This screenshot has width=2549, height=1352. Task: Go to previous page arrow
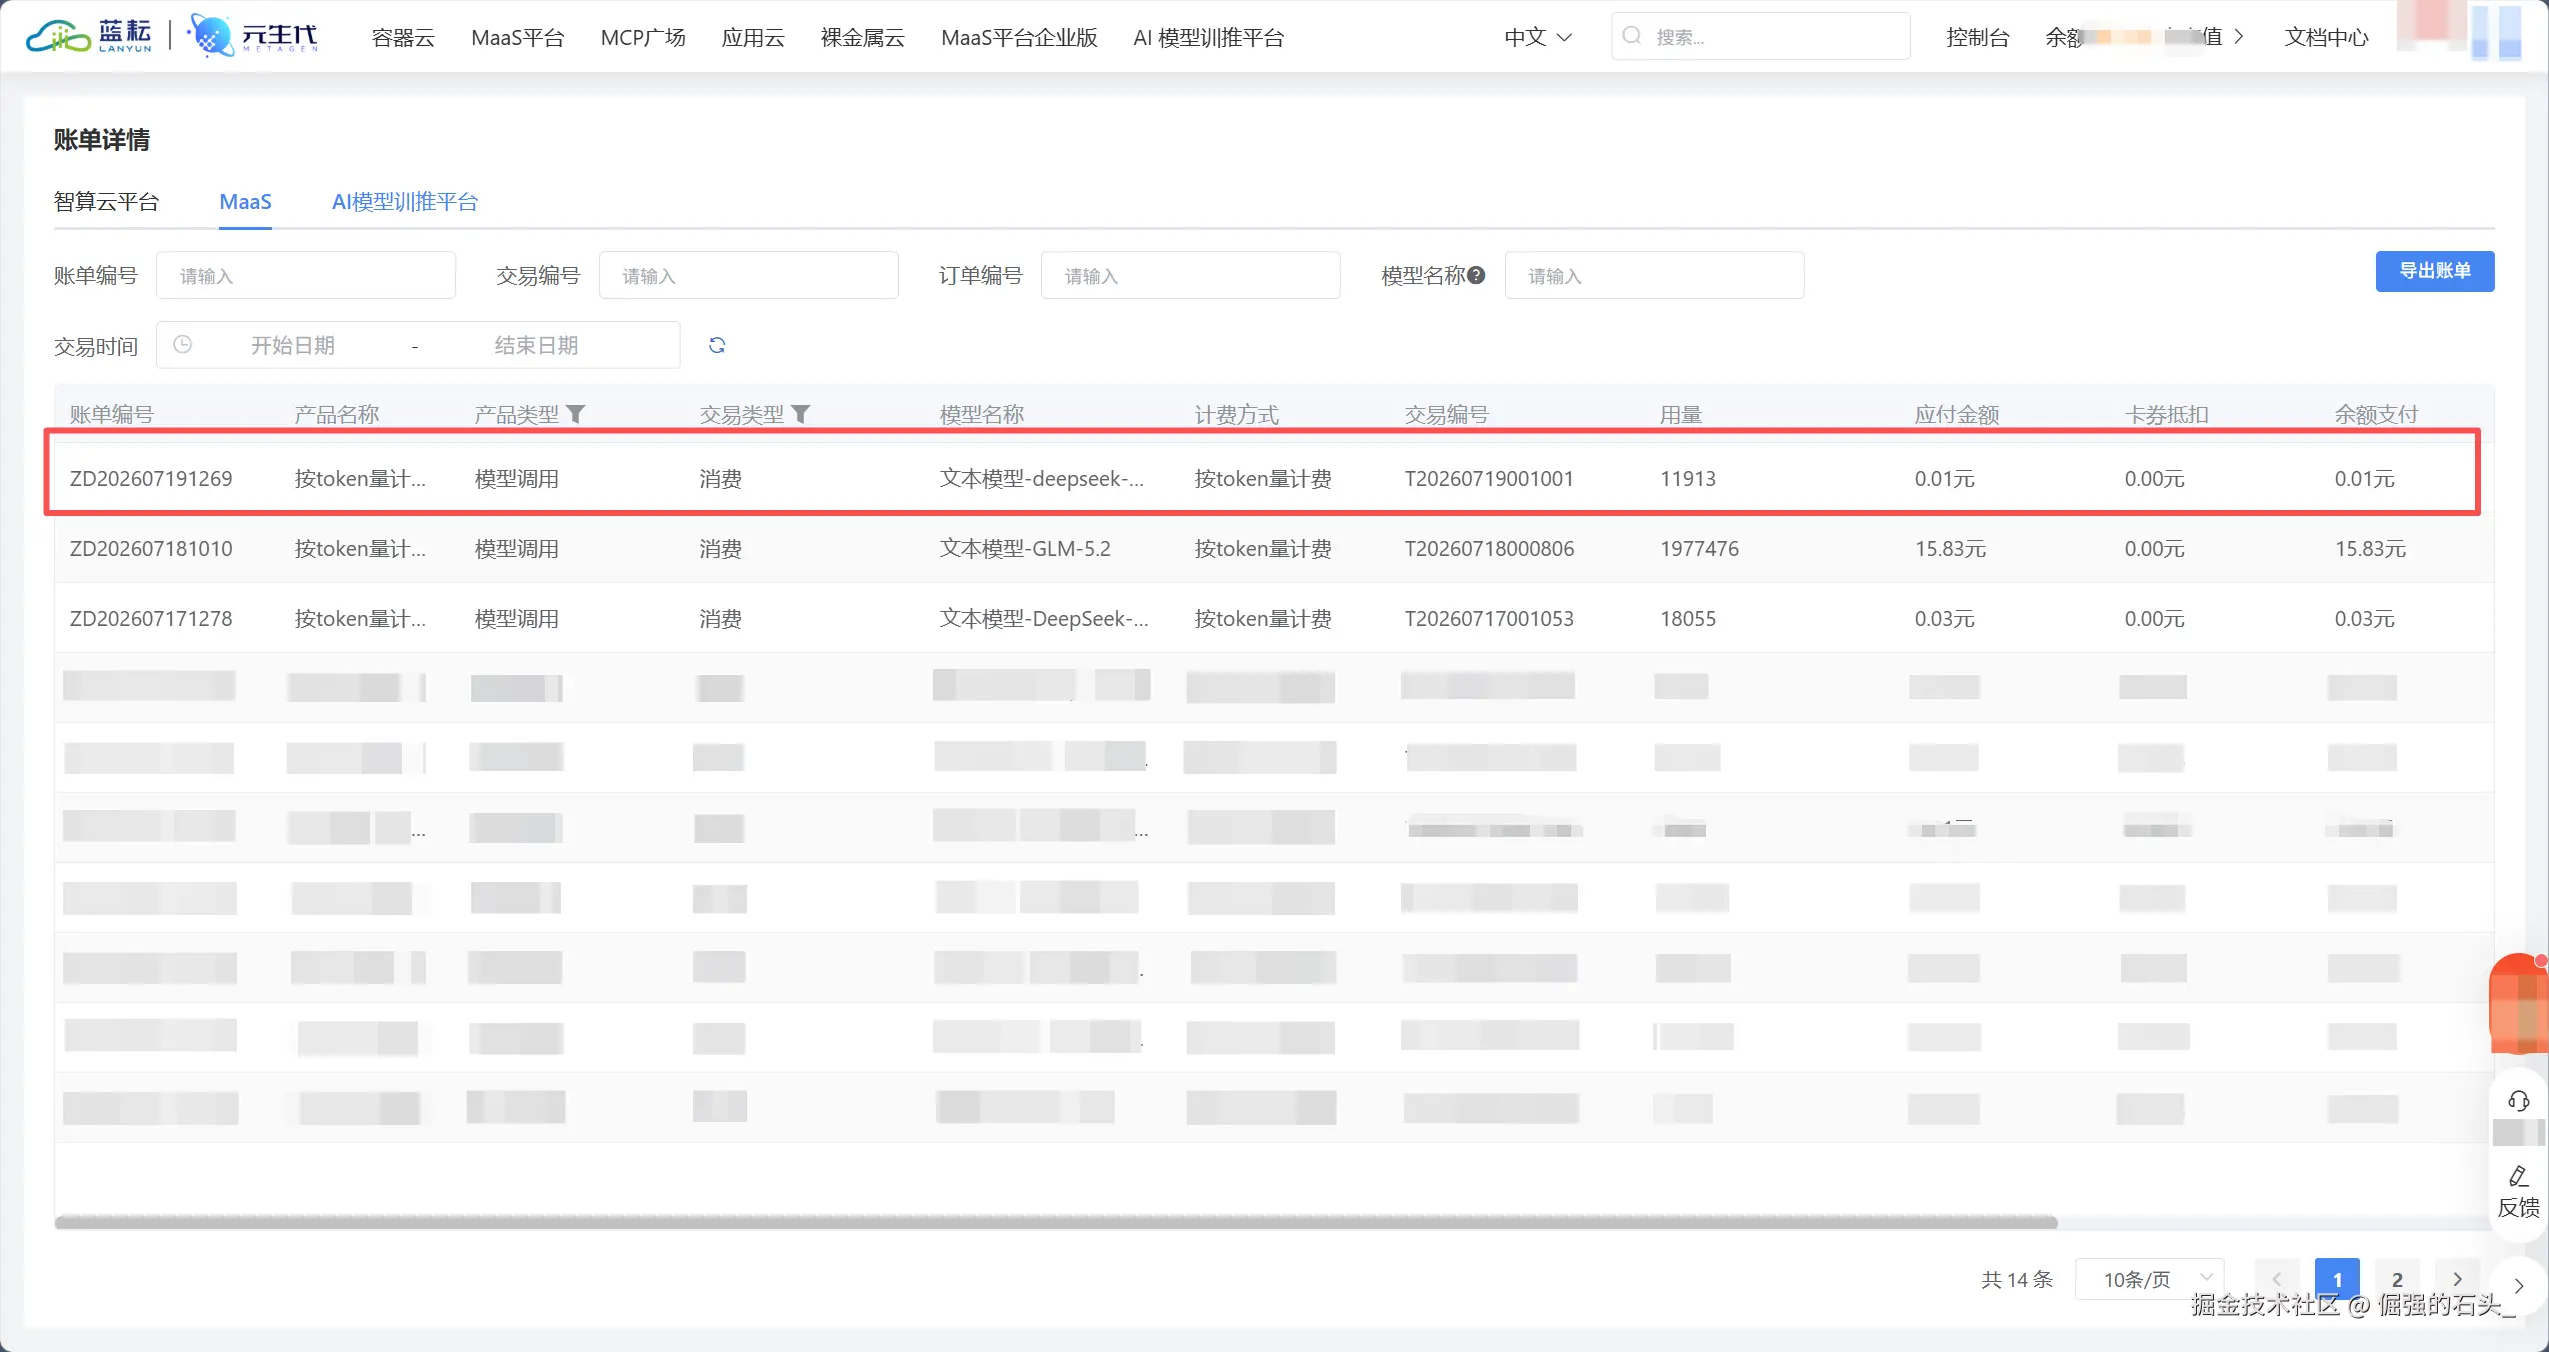[x=2277, y=1279]
